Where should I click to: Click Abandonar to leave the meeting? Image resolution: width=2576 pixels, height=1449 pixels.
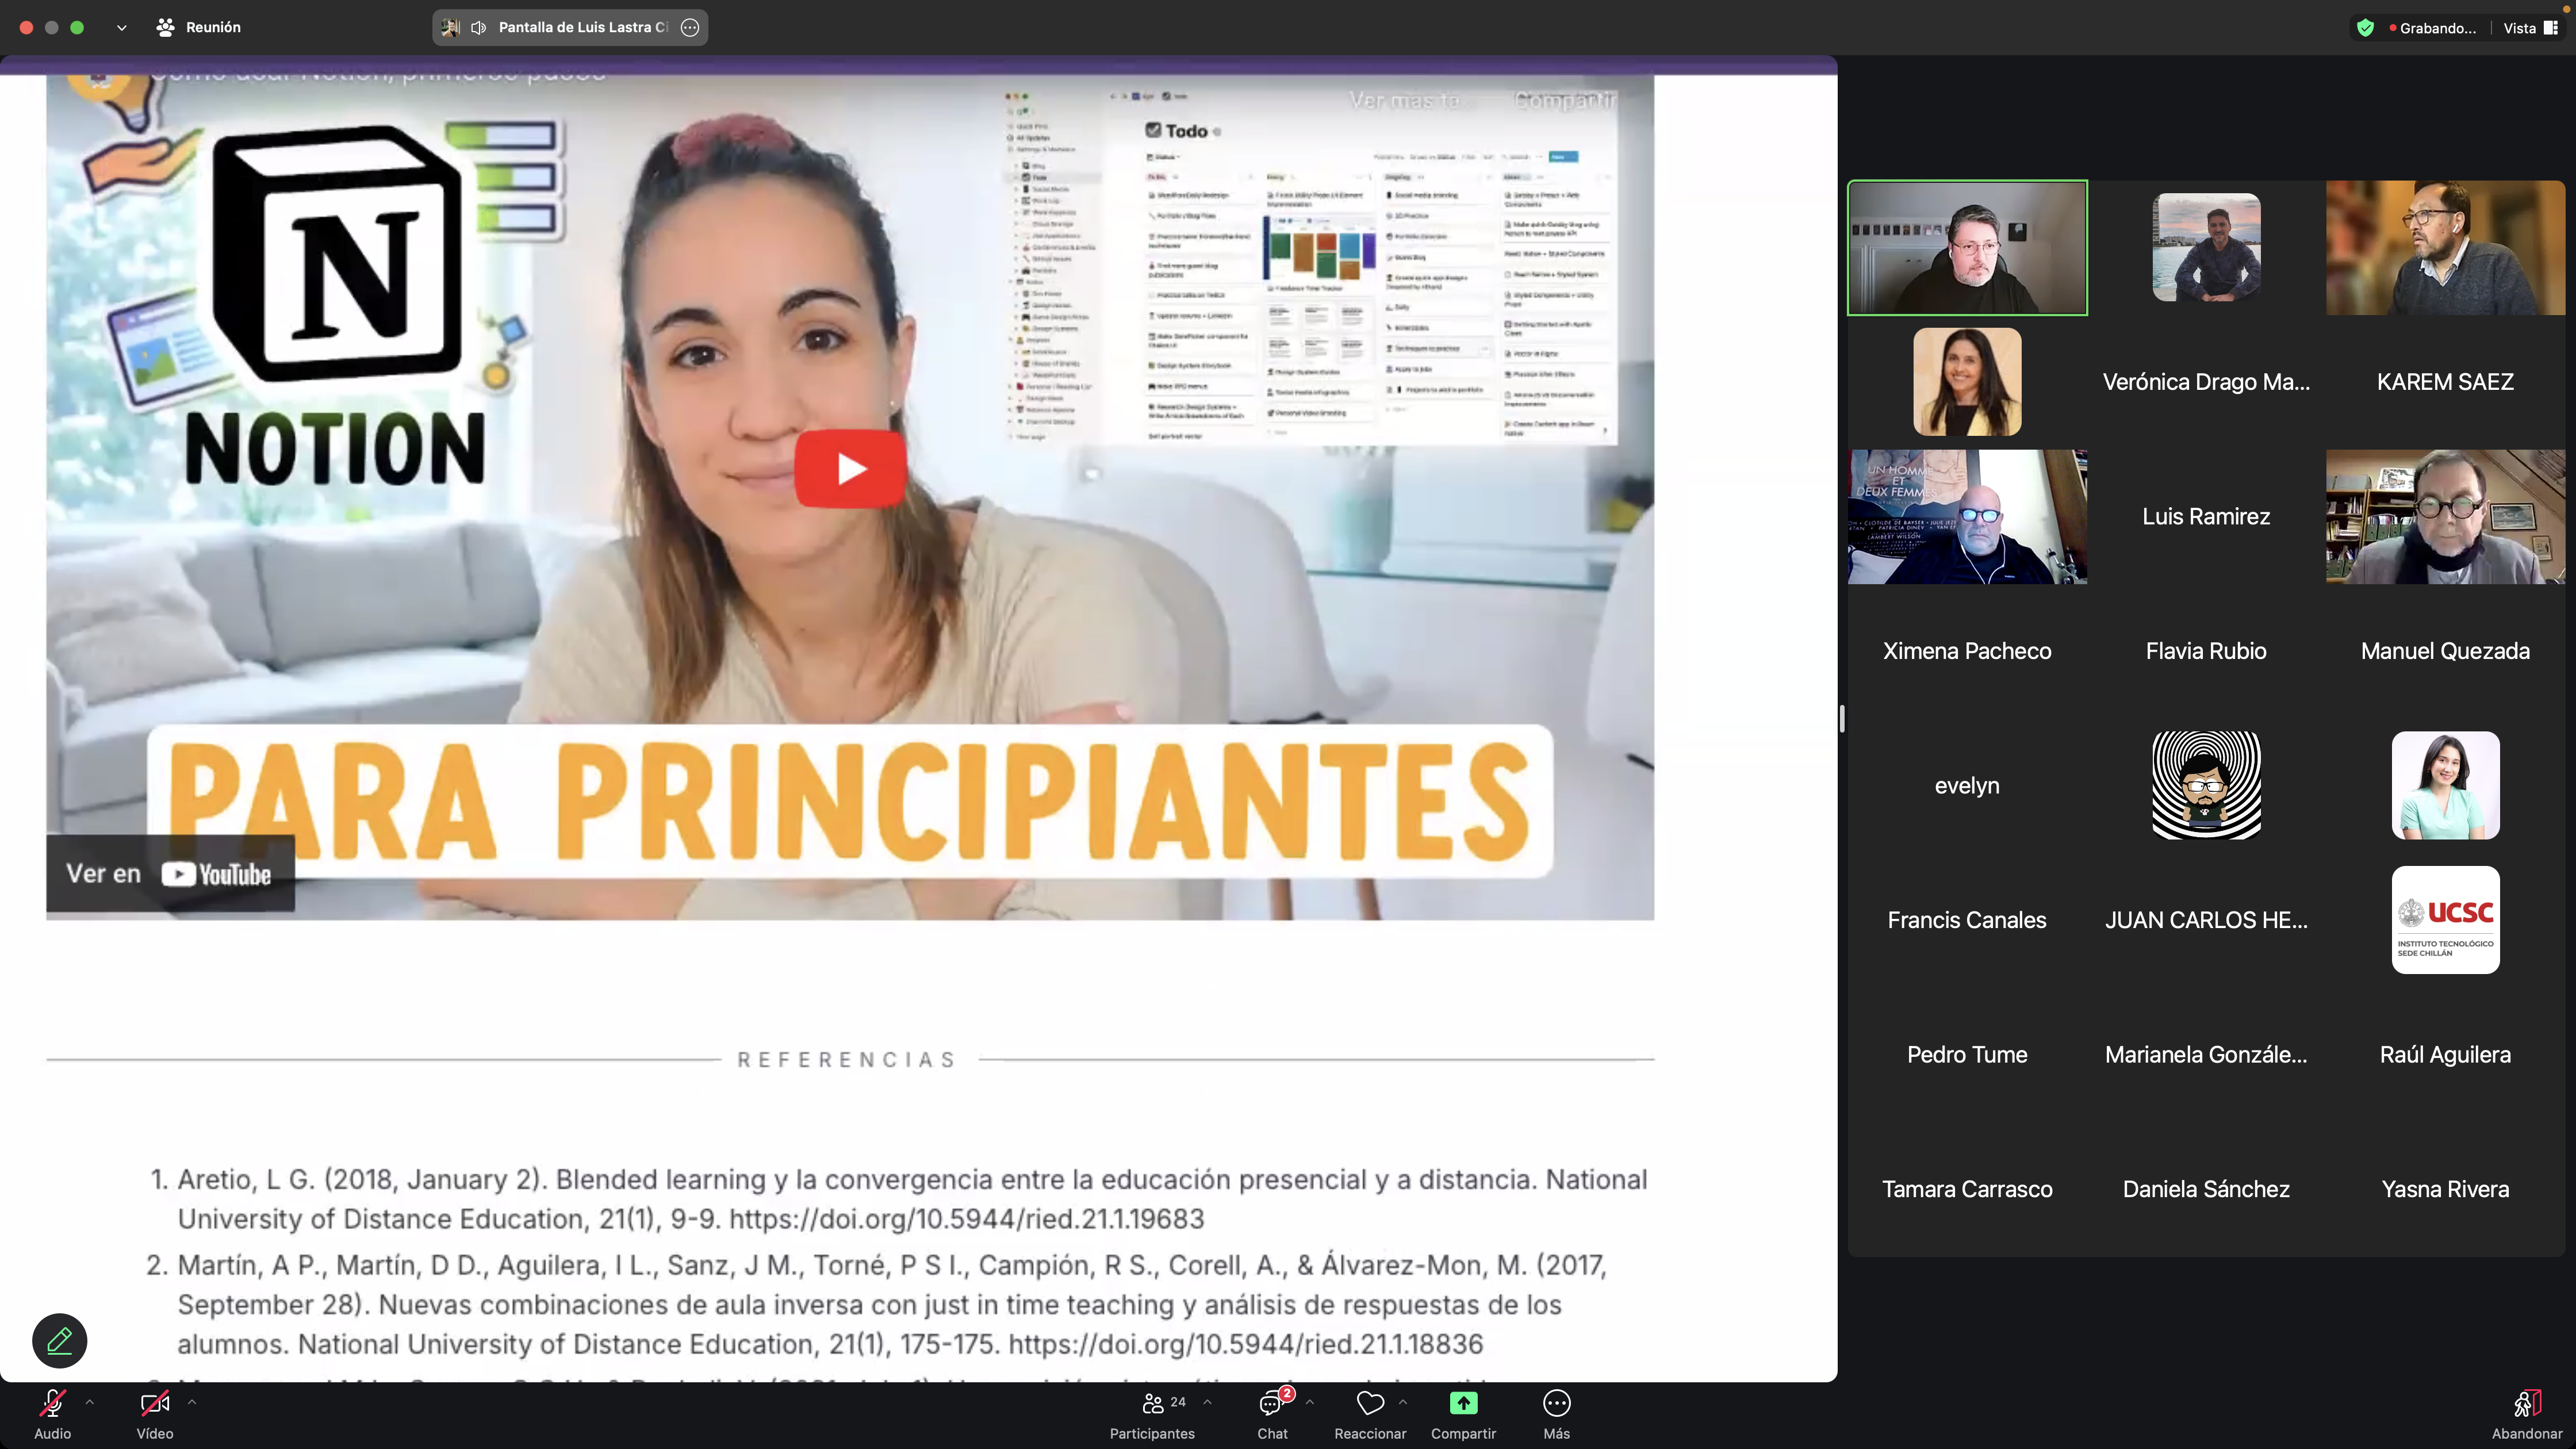pyautogui.click(x=2526, y=1414)
